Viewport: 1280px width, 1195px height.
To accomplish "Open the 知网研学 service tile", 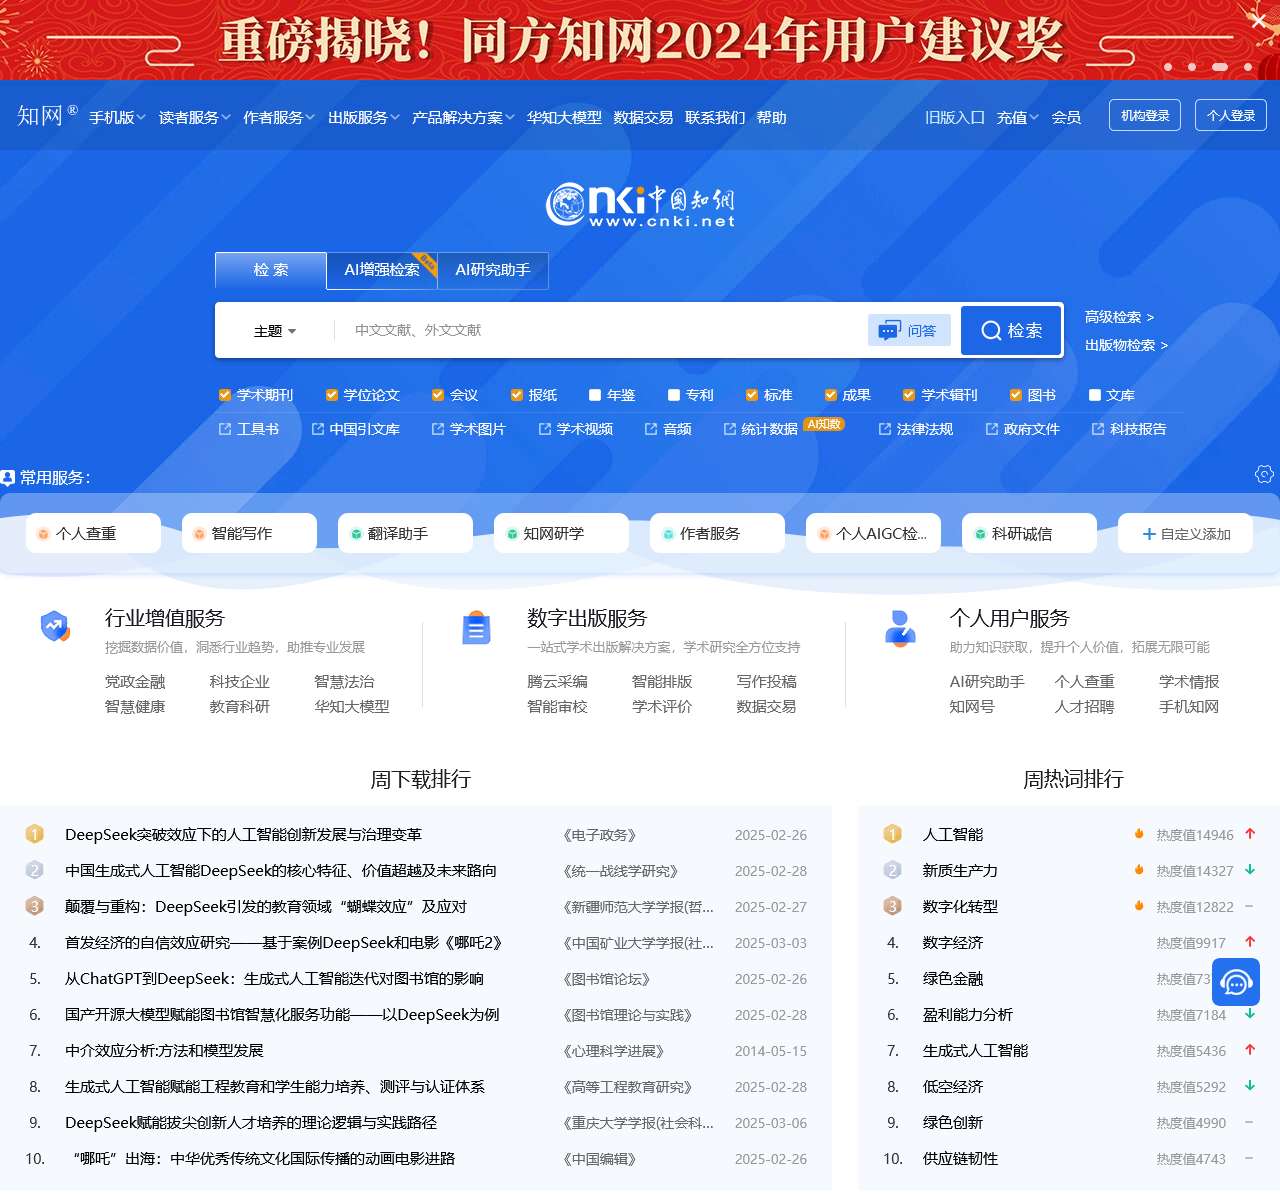I will click(561, 533).
